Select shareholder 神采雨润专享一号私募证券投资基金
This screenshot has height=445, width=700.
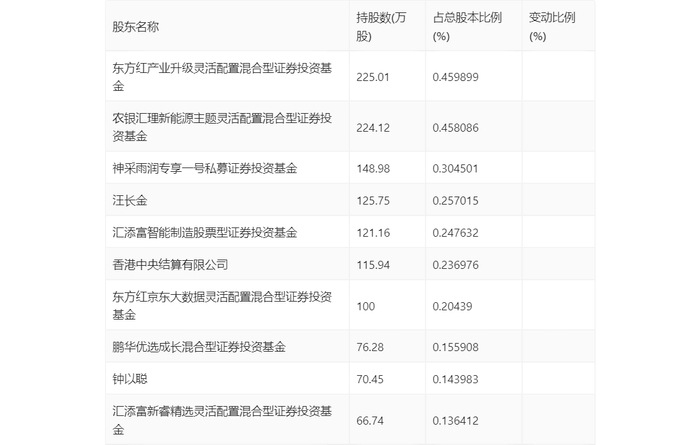(x=204, y=168)
